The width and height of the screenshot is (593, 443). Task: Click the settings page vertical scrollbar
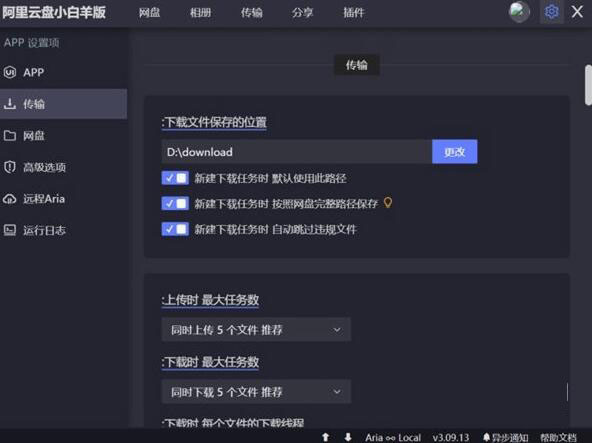(588, 85)
